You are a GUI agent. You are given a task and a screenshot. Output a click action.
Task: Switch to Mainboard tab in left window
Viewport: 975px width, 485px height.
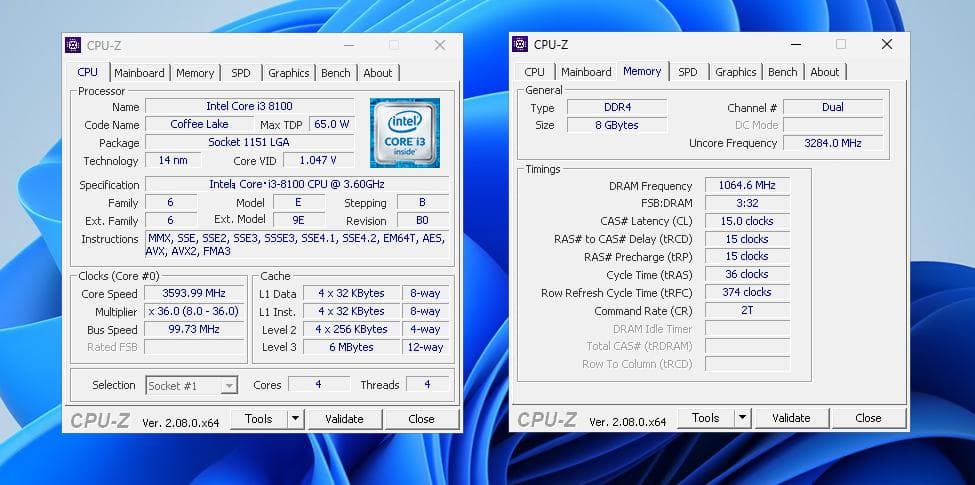point(139,73)
